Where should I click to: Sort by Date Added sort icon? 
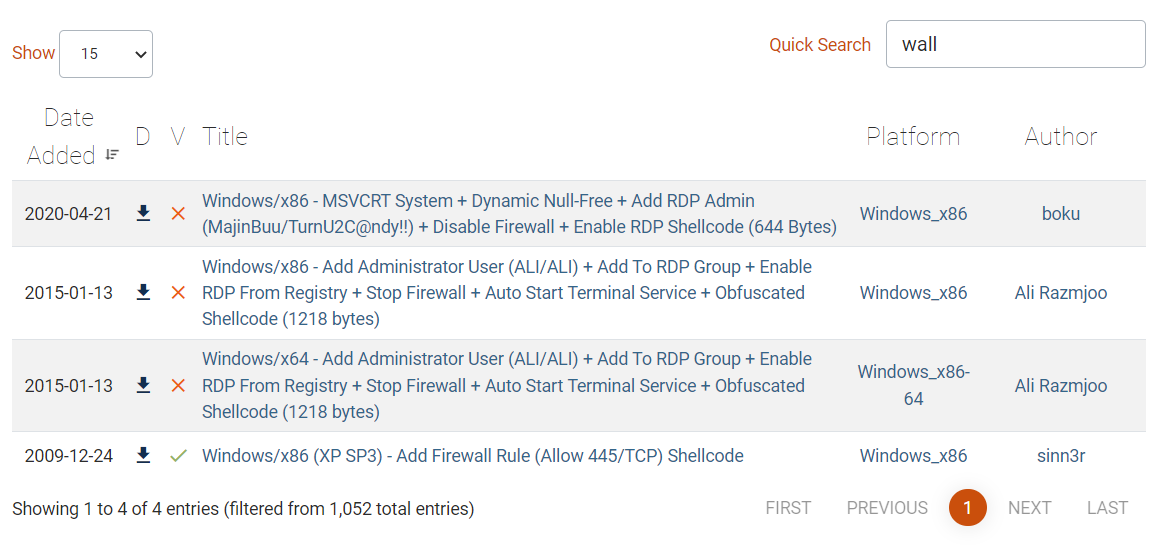click(x=113, y=155)
